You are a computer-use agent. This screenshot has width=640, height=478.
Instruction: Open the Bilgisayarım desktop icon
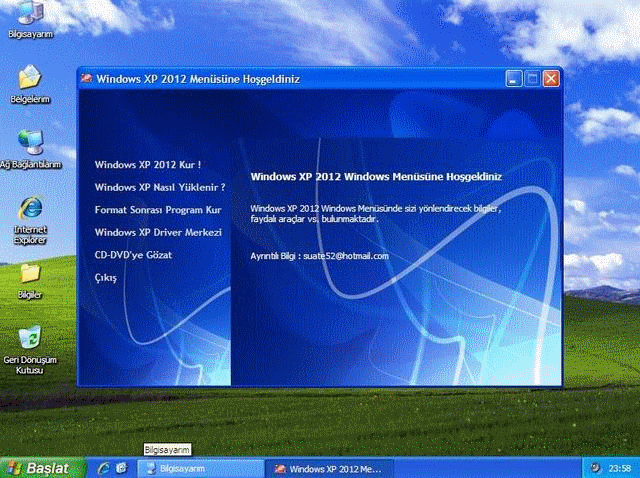(x=30, y=20)
